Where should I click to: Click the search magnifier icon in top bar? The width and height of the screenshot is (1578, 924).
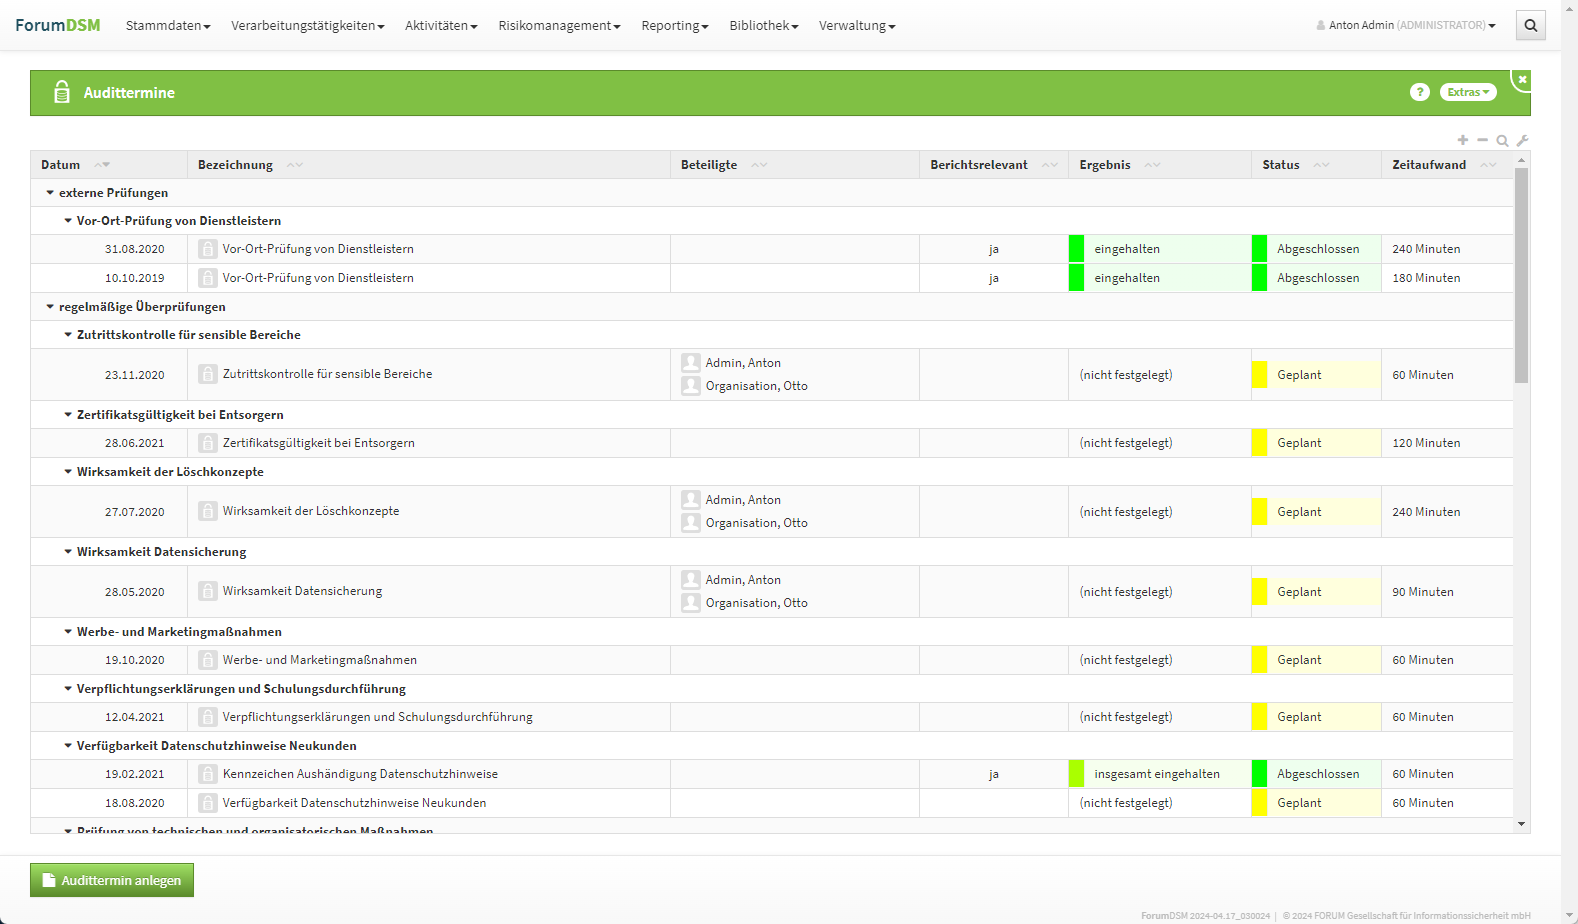pyautogui.click(x=1530, y=26)
